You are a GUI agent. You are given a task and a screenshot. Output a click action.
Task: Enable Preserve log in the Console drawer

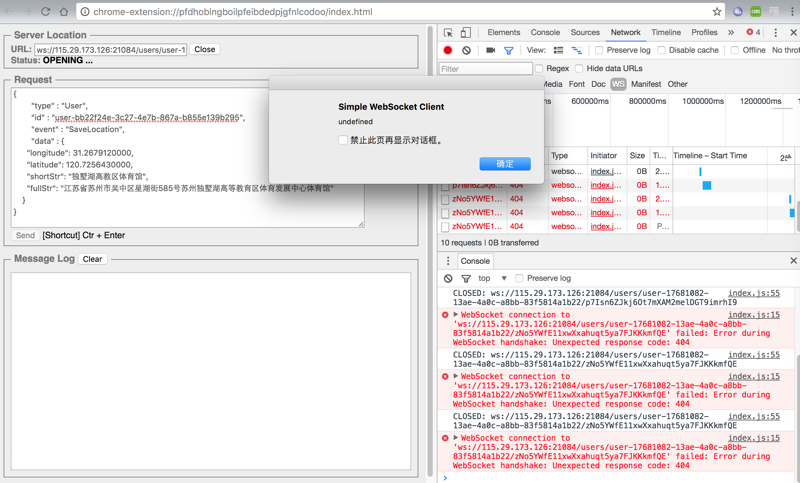(x=519, y=278)
